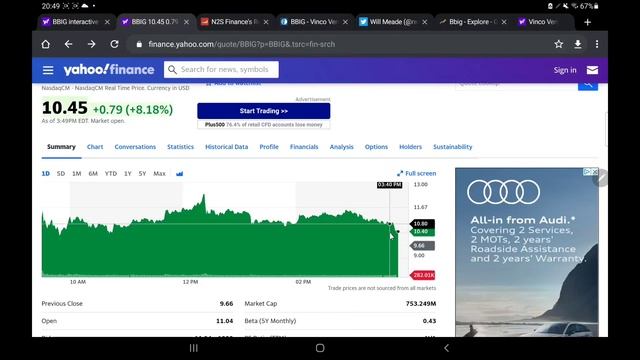Close the Bbig - Explore tab
Screen dimensions: 640x360
point(504,22)
